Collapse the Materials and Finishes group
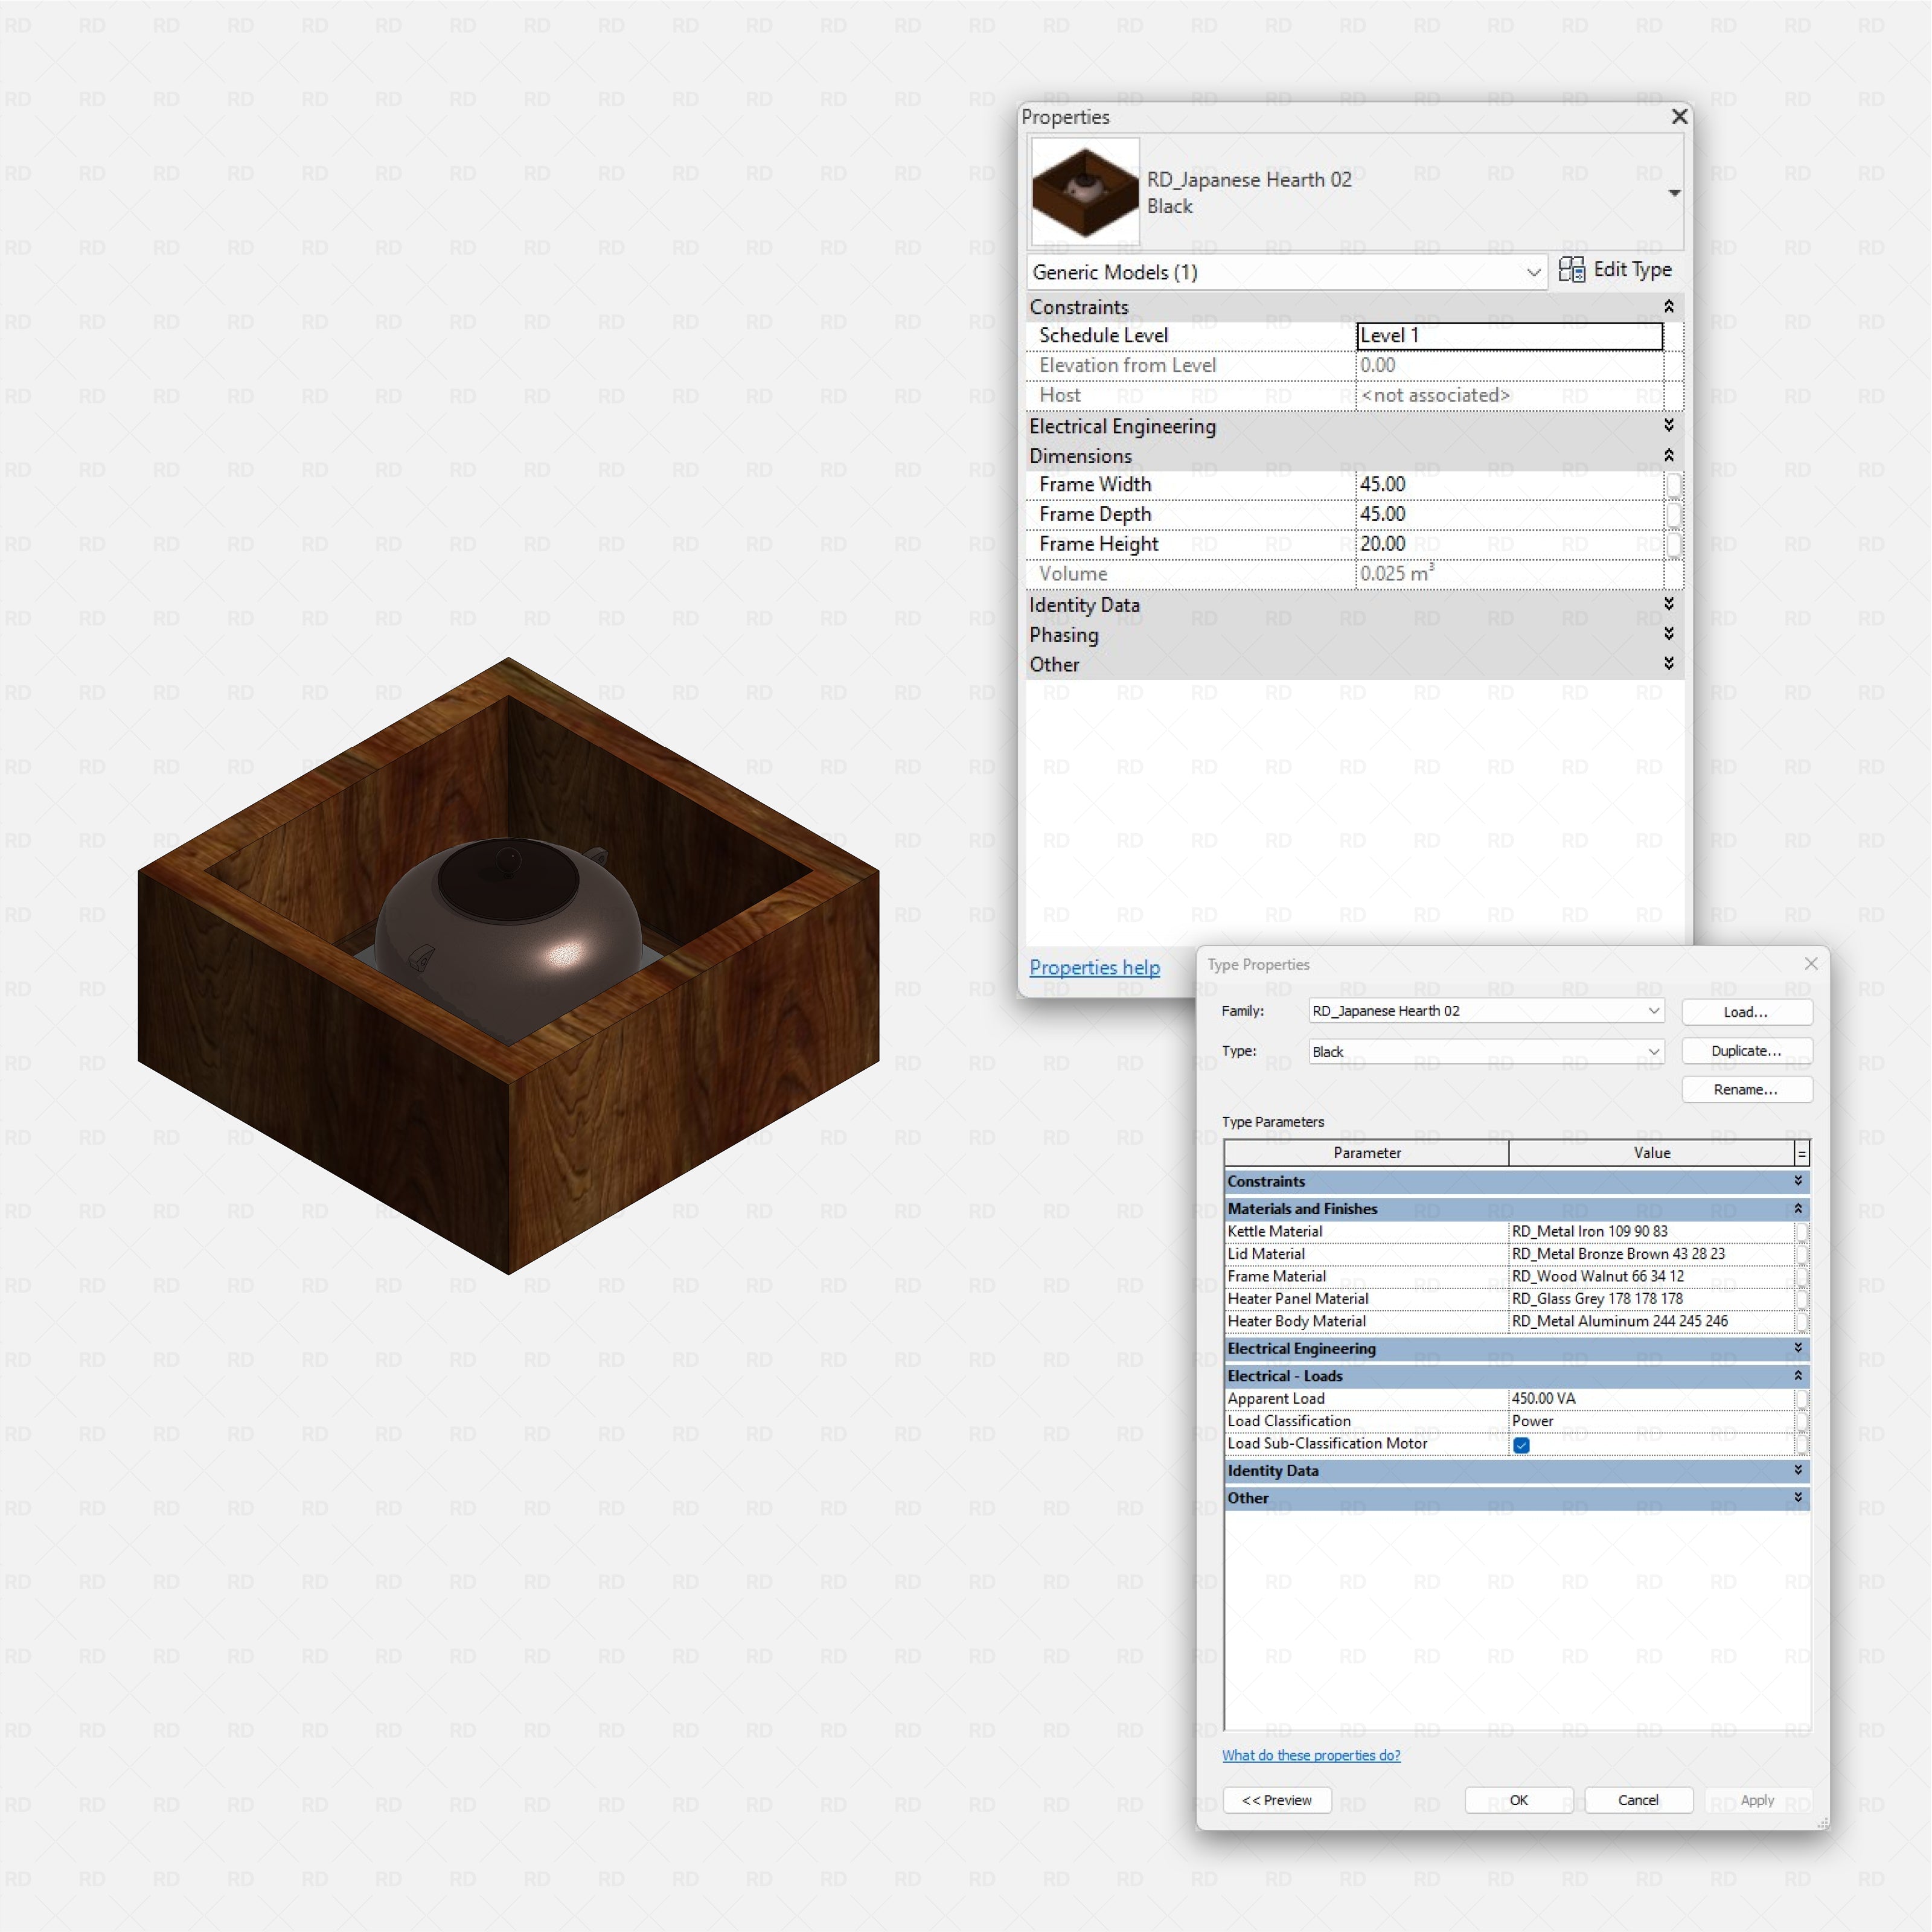Viewport: 1932px width, 1932px height. point(1798,1209)
